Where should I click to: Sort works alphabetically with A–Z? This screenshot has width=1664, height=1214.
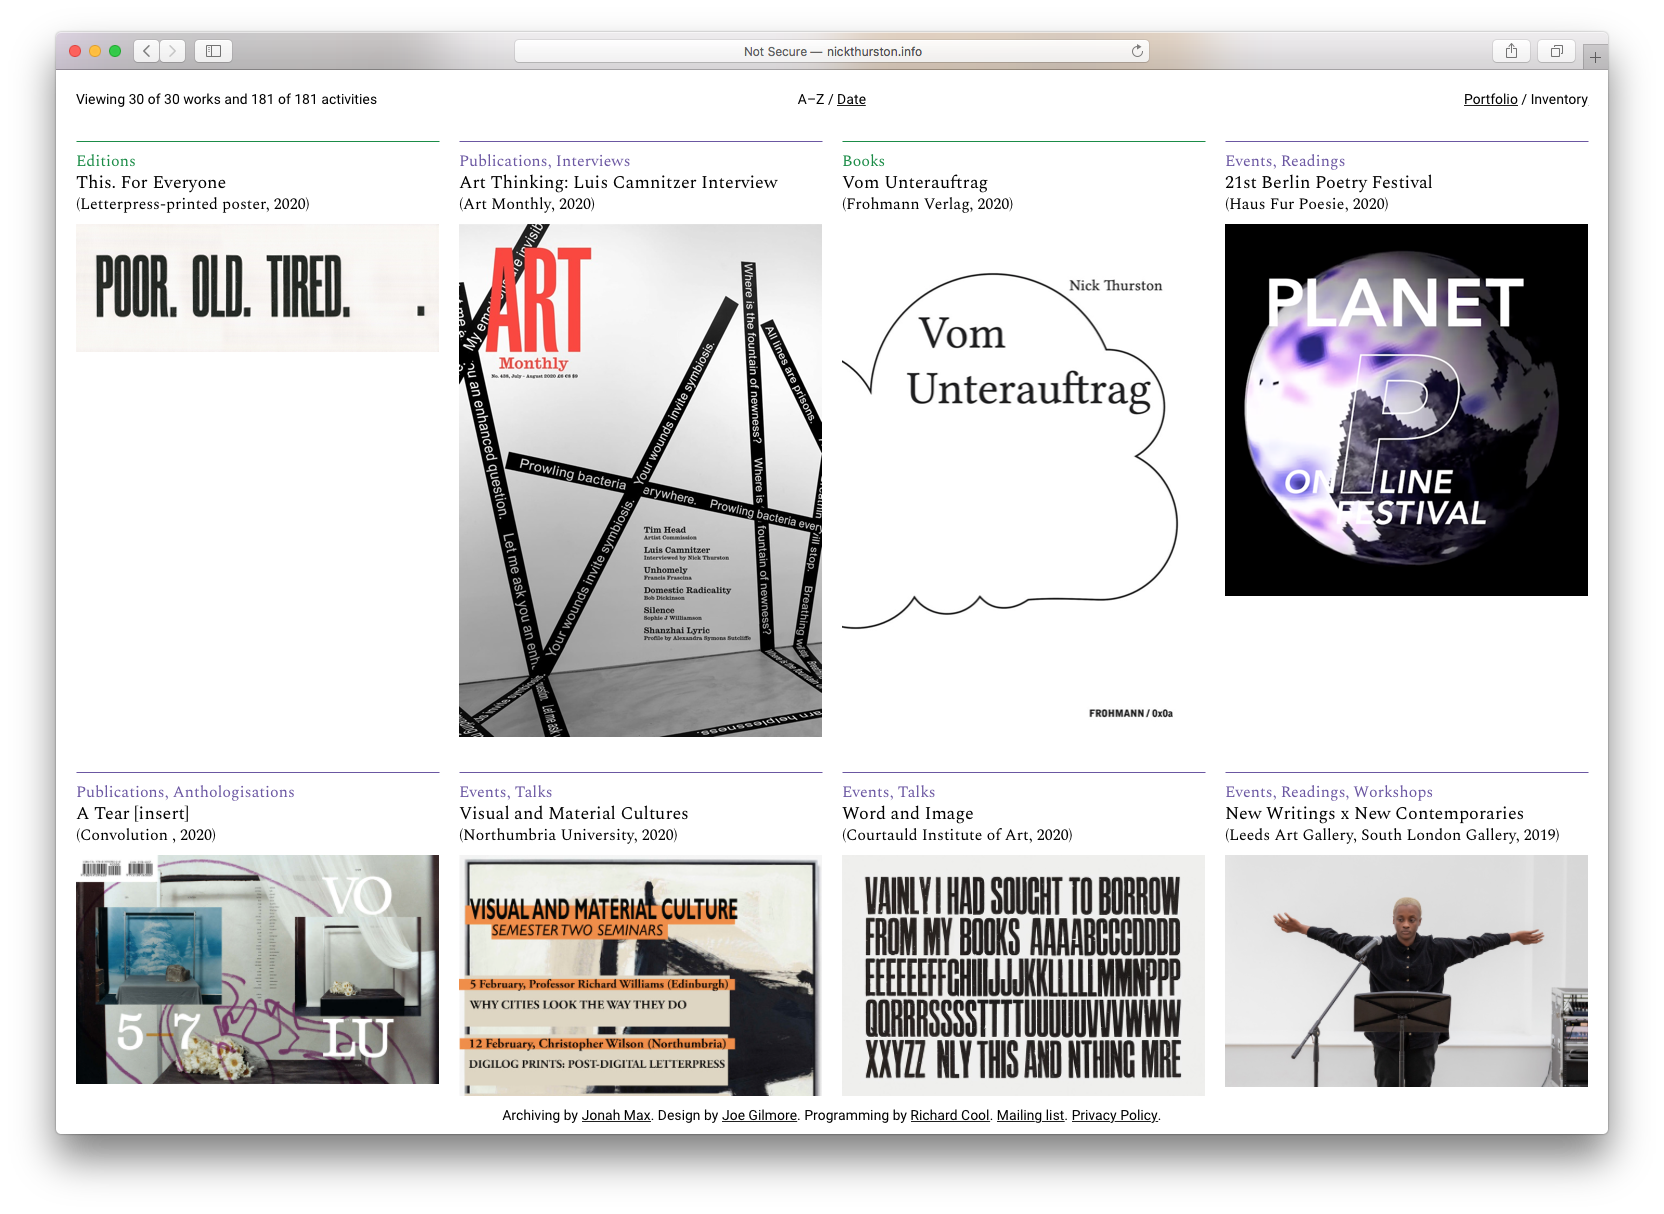[x=810, y=99]
